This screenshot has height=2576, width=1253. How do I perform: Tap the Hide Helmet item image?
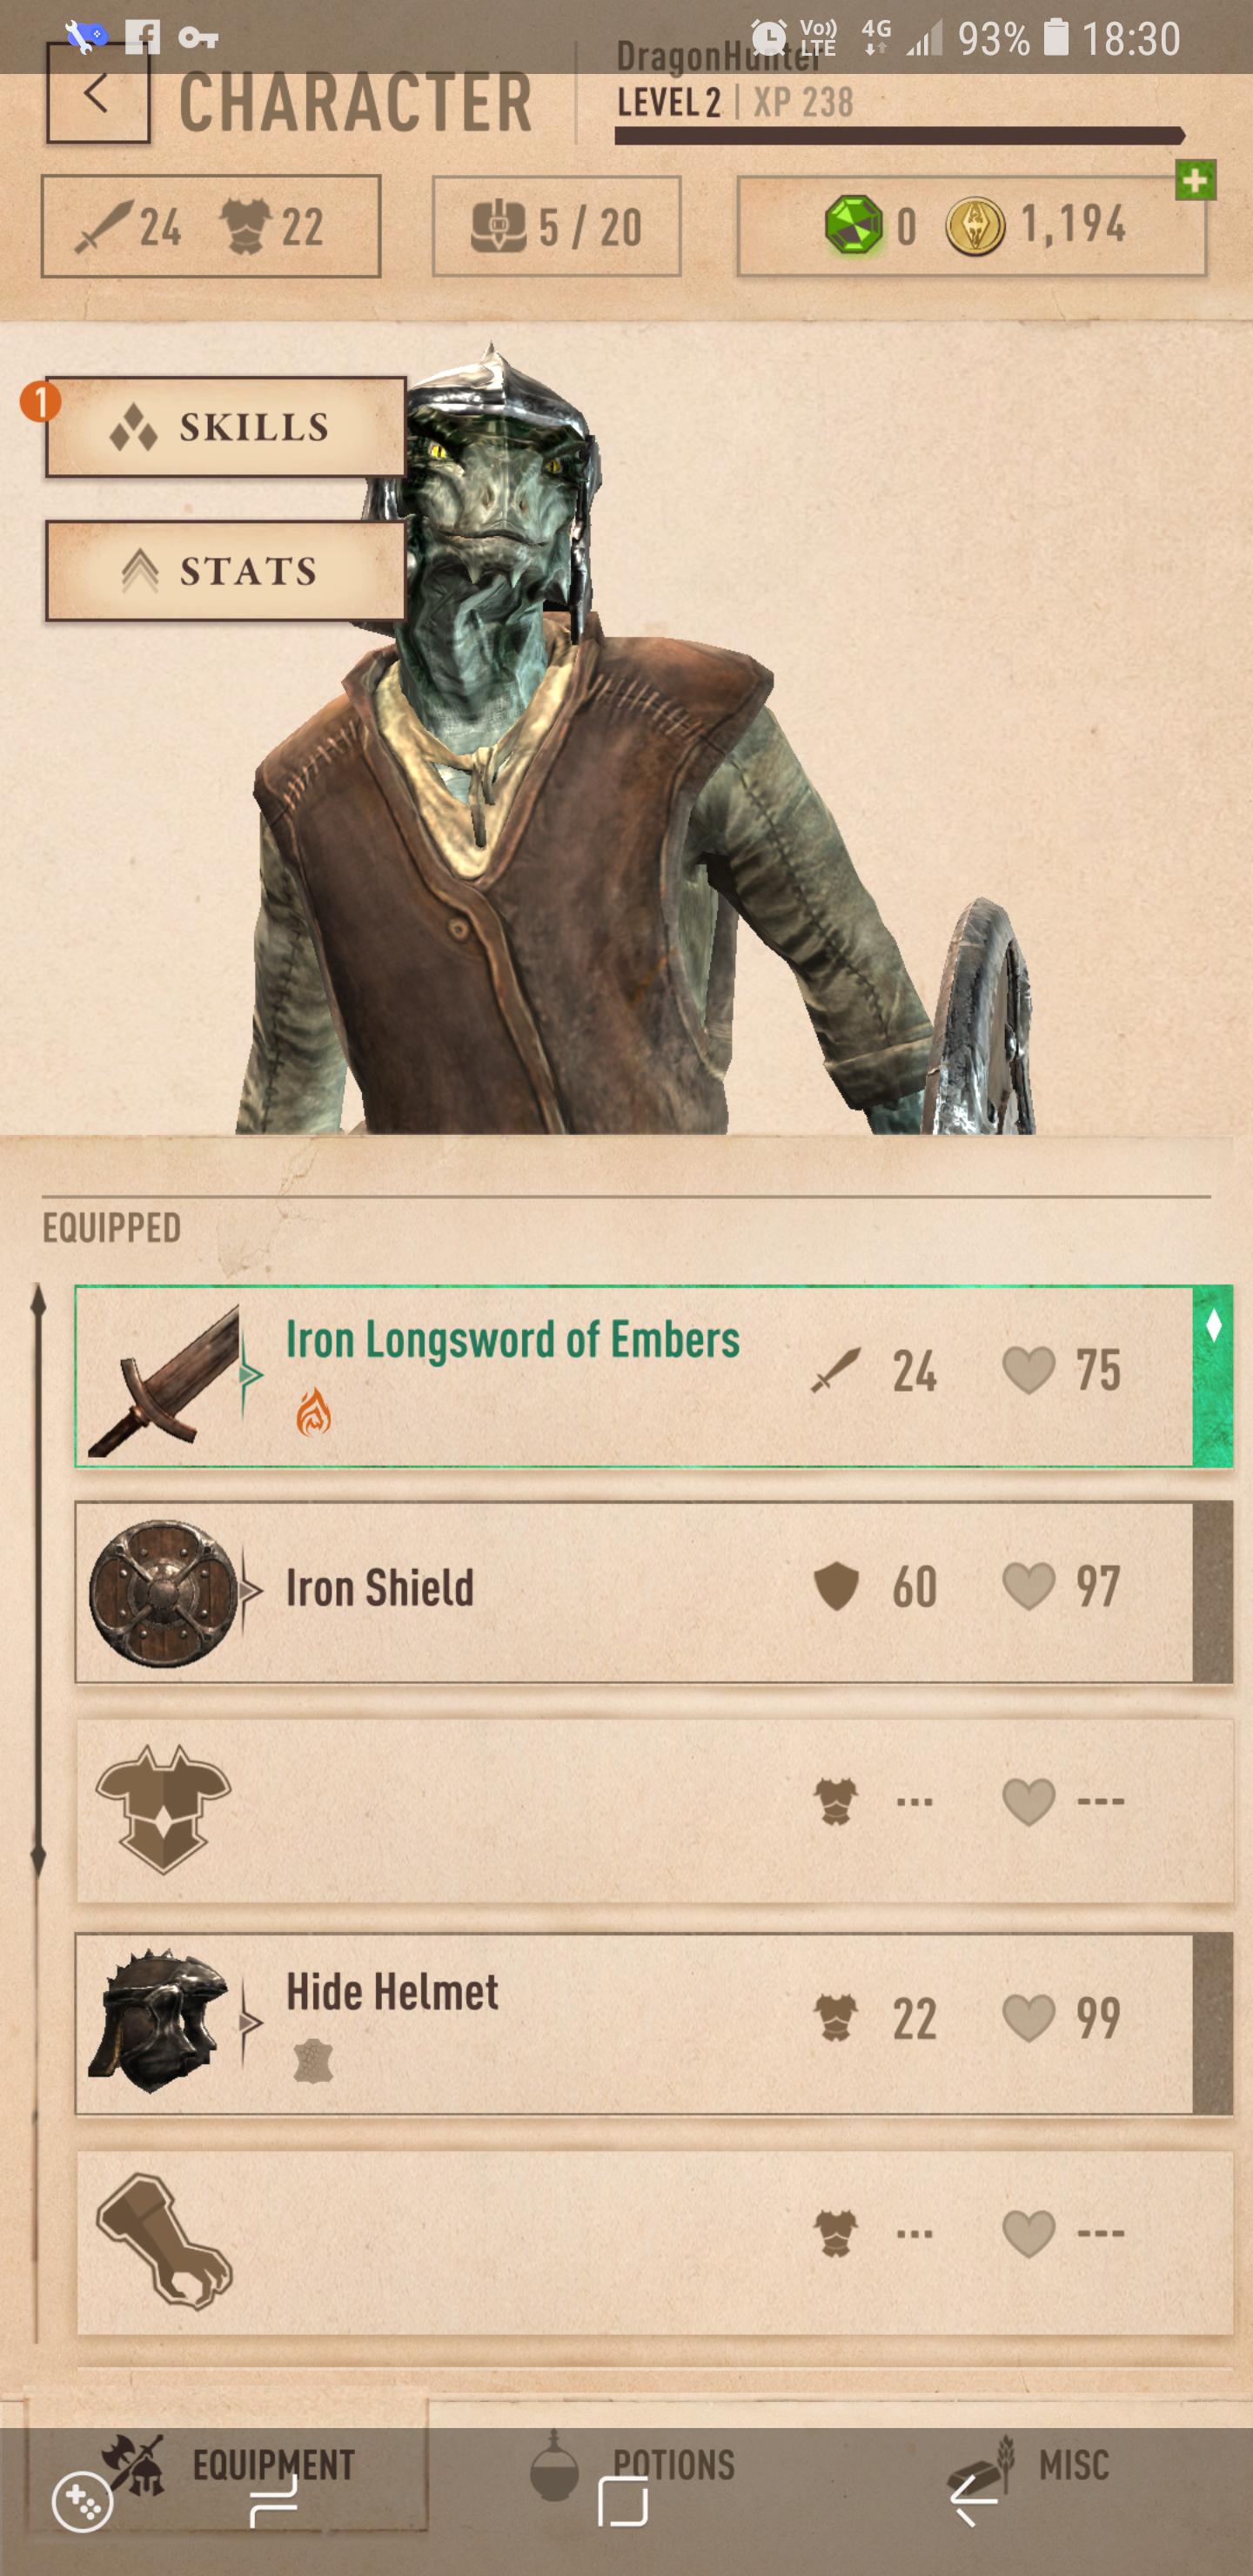coord(160,2021)
